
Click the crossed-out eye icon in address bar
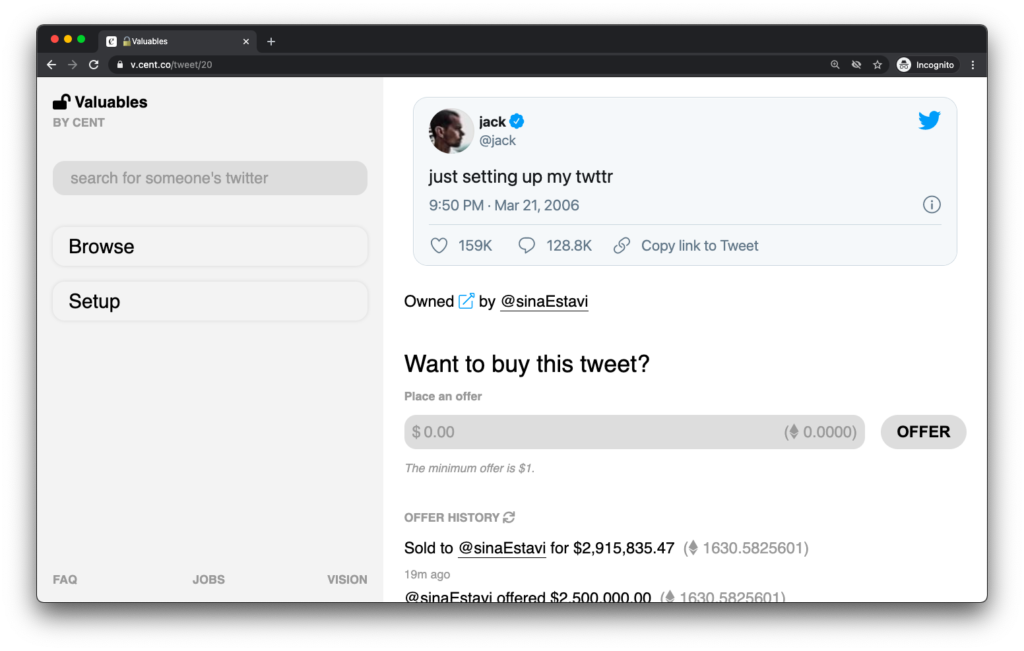pos(856,65)
